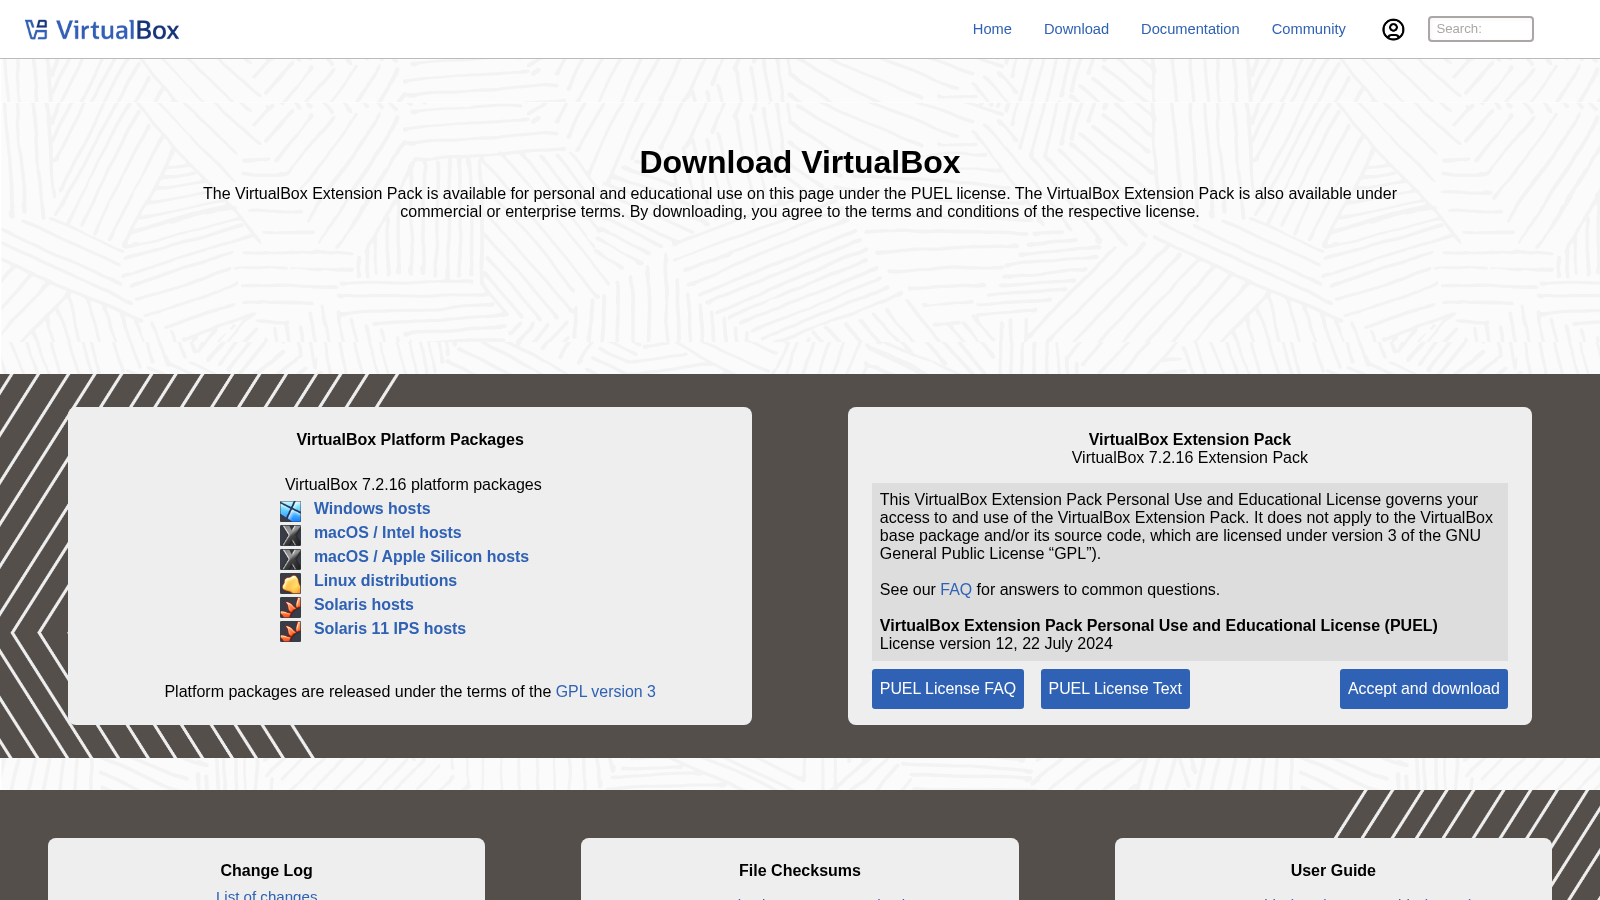The image size is (1600, 900).
Task: Click the macOS / Intel hosts icon
Action: point(290,535)
